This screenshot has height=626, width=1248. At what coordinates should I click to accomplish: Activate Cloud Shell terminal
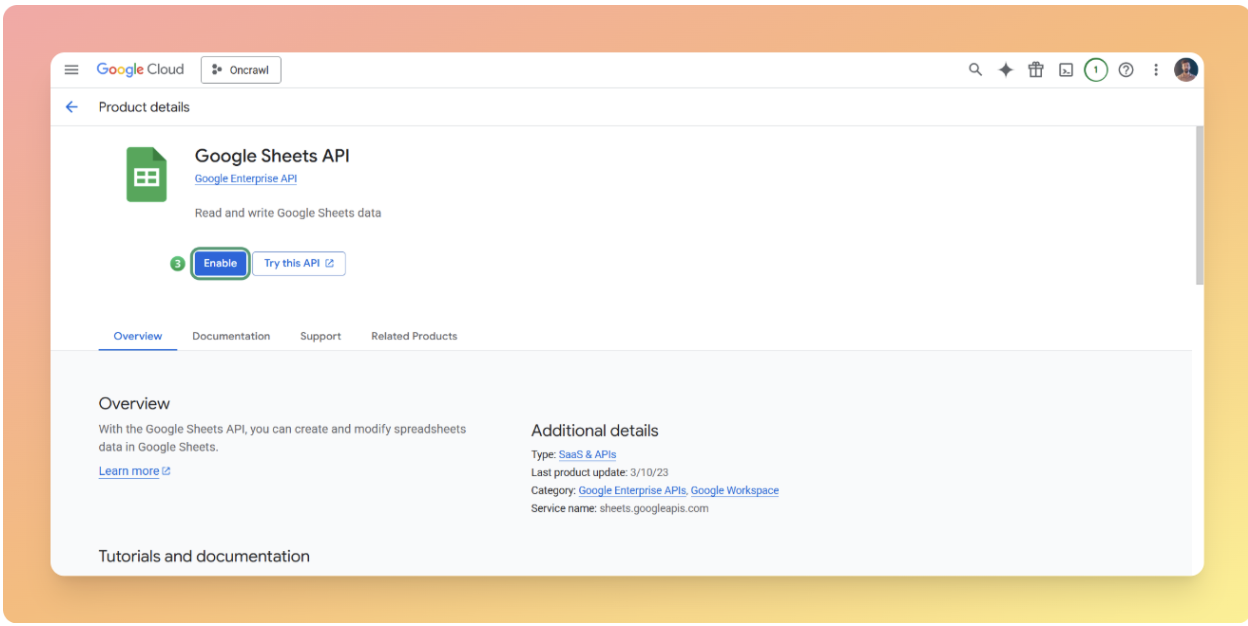tap(1065, 69)
